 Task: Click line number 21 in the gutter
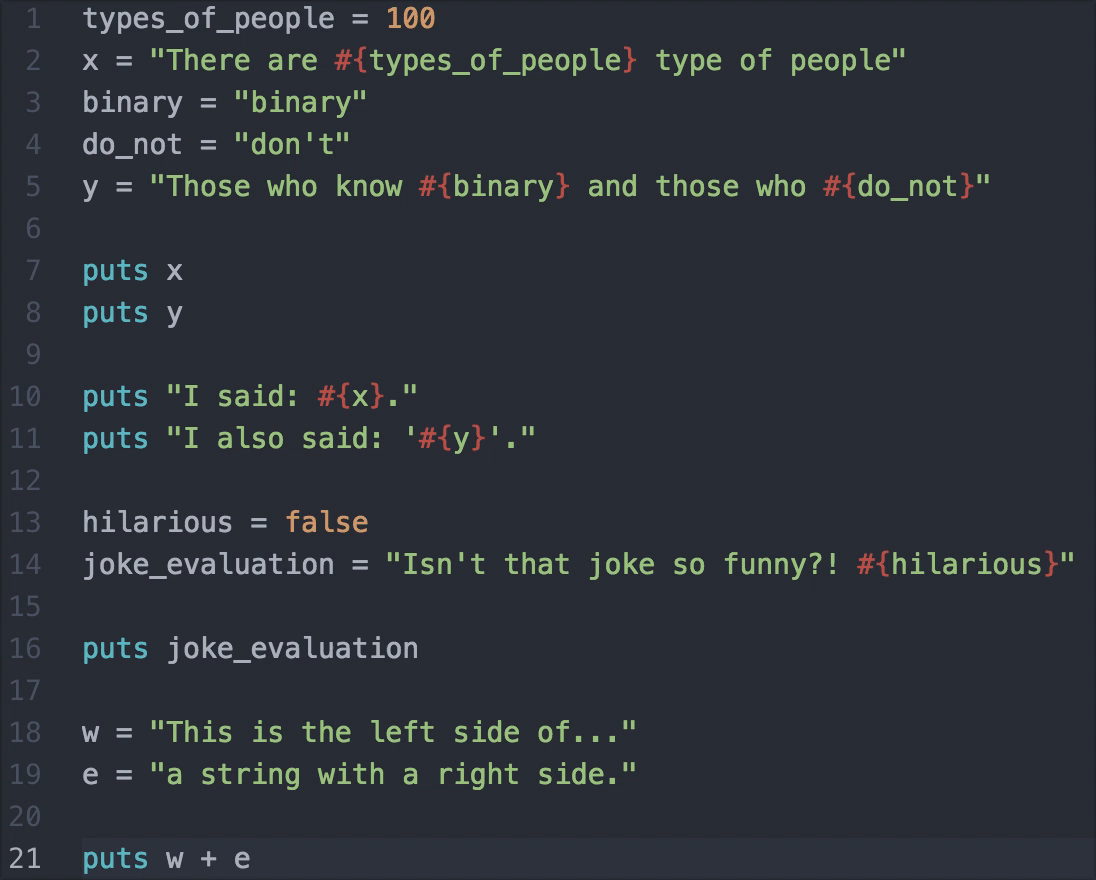tap(25, 858)
